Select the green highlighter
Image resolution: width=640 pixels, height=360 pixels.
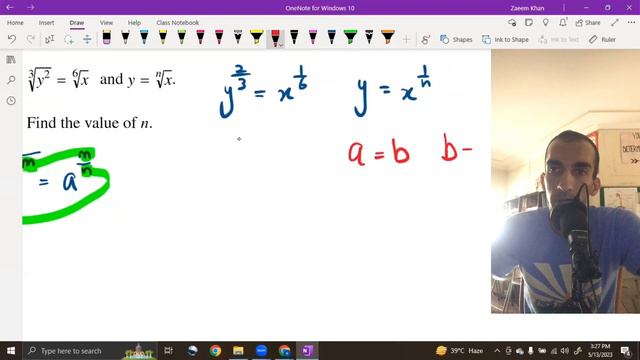350,38
